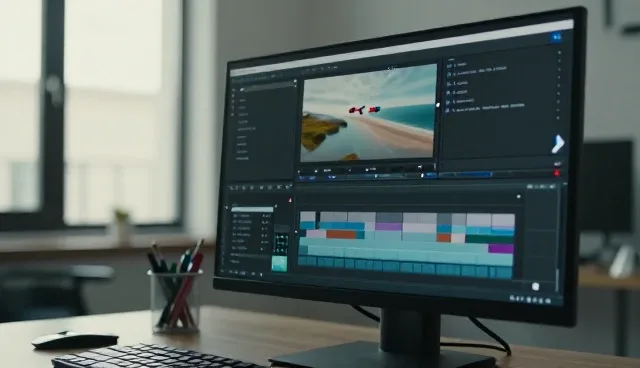Click the large white chevron arrow icon
This screenshot has height=368, width=640.
558,144
